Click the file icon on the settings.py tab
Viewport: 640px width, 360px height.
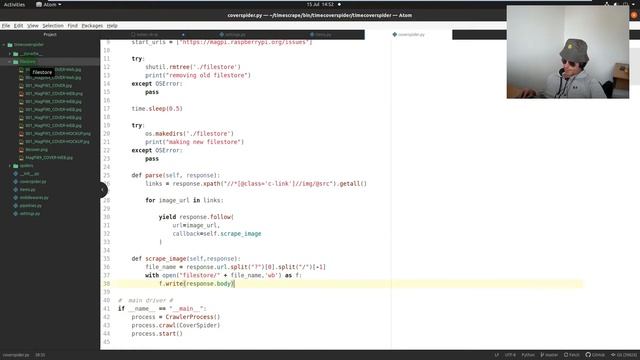[x=222, y=35]
